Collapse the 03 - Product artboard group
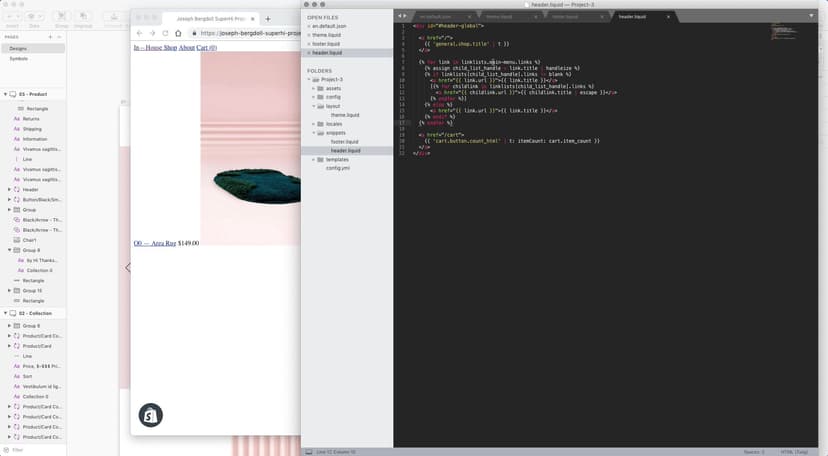 tap(6, 93)
